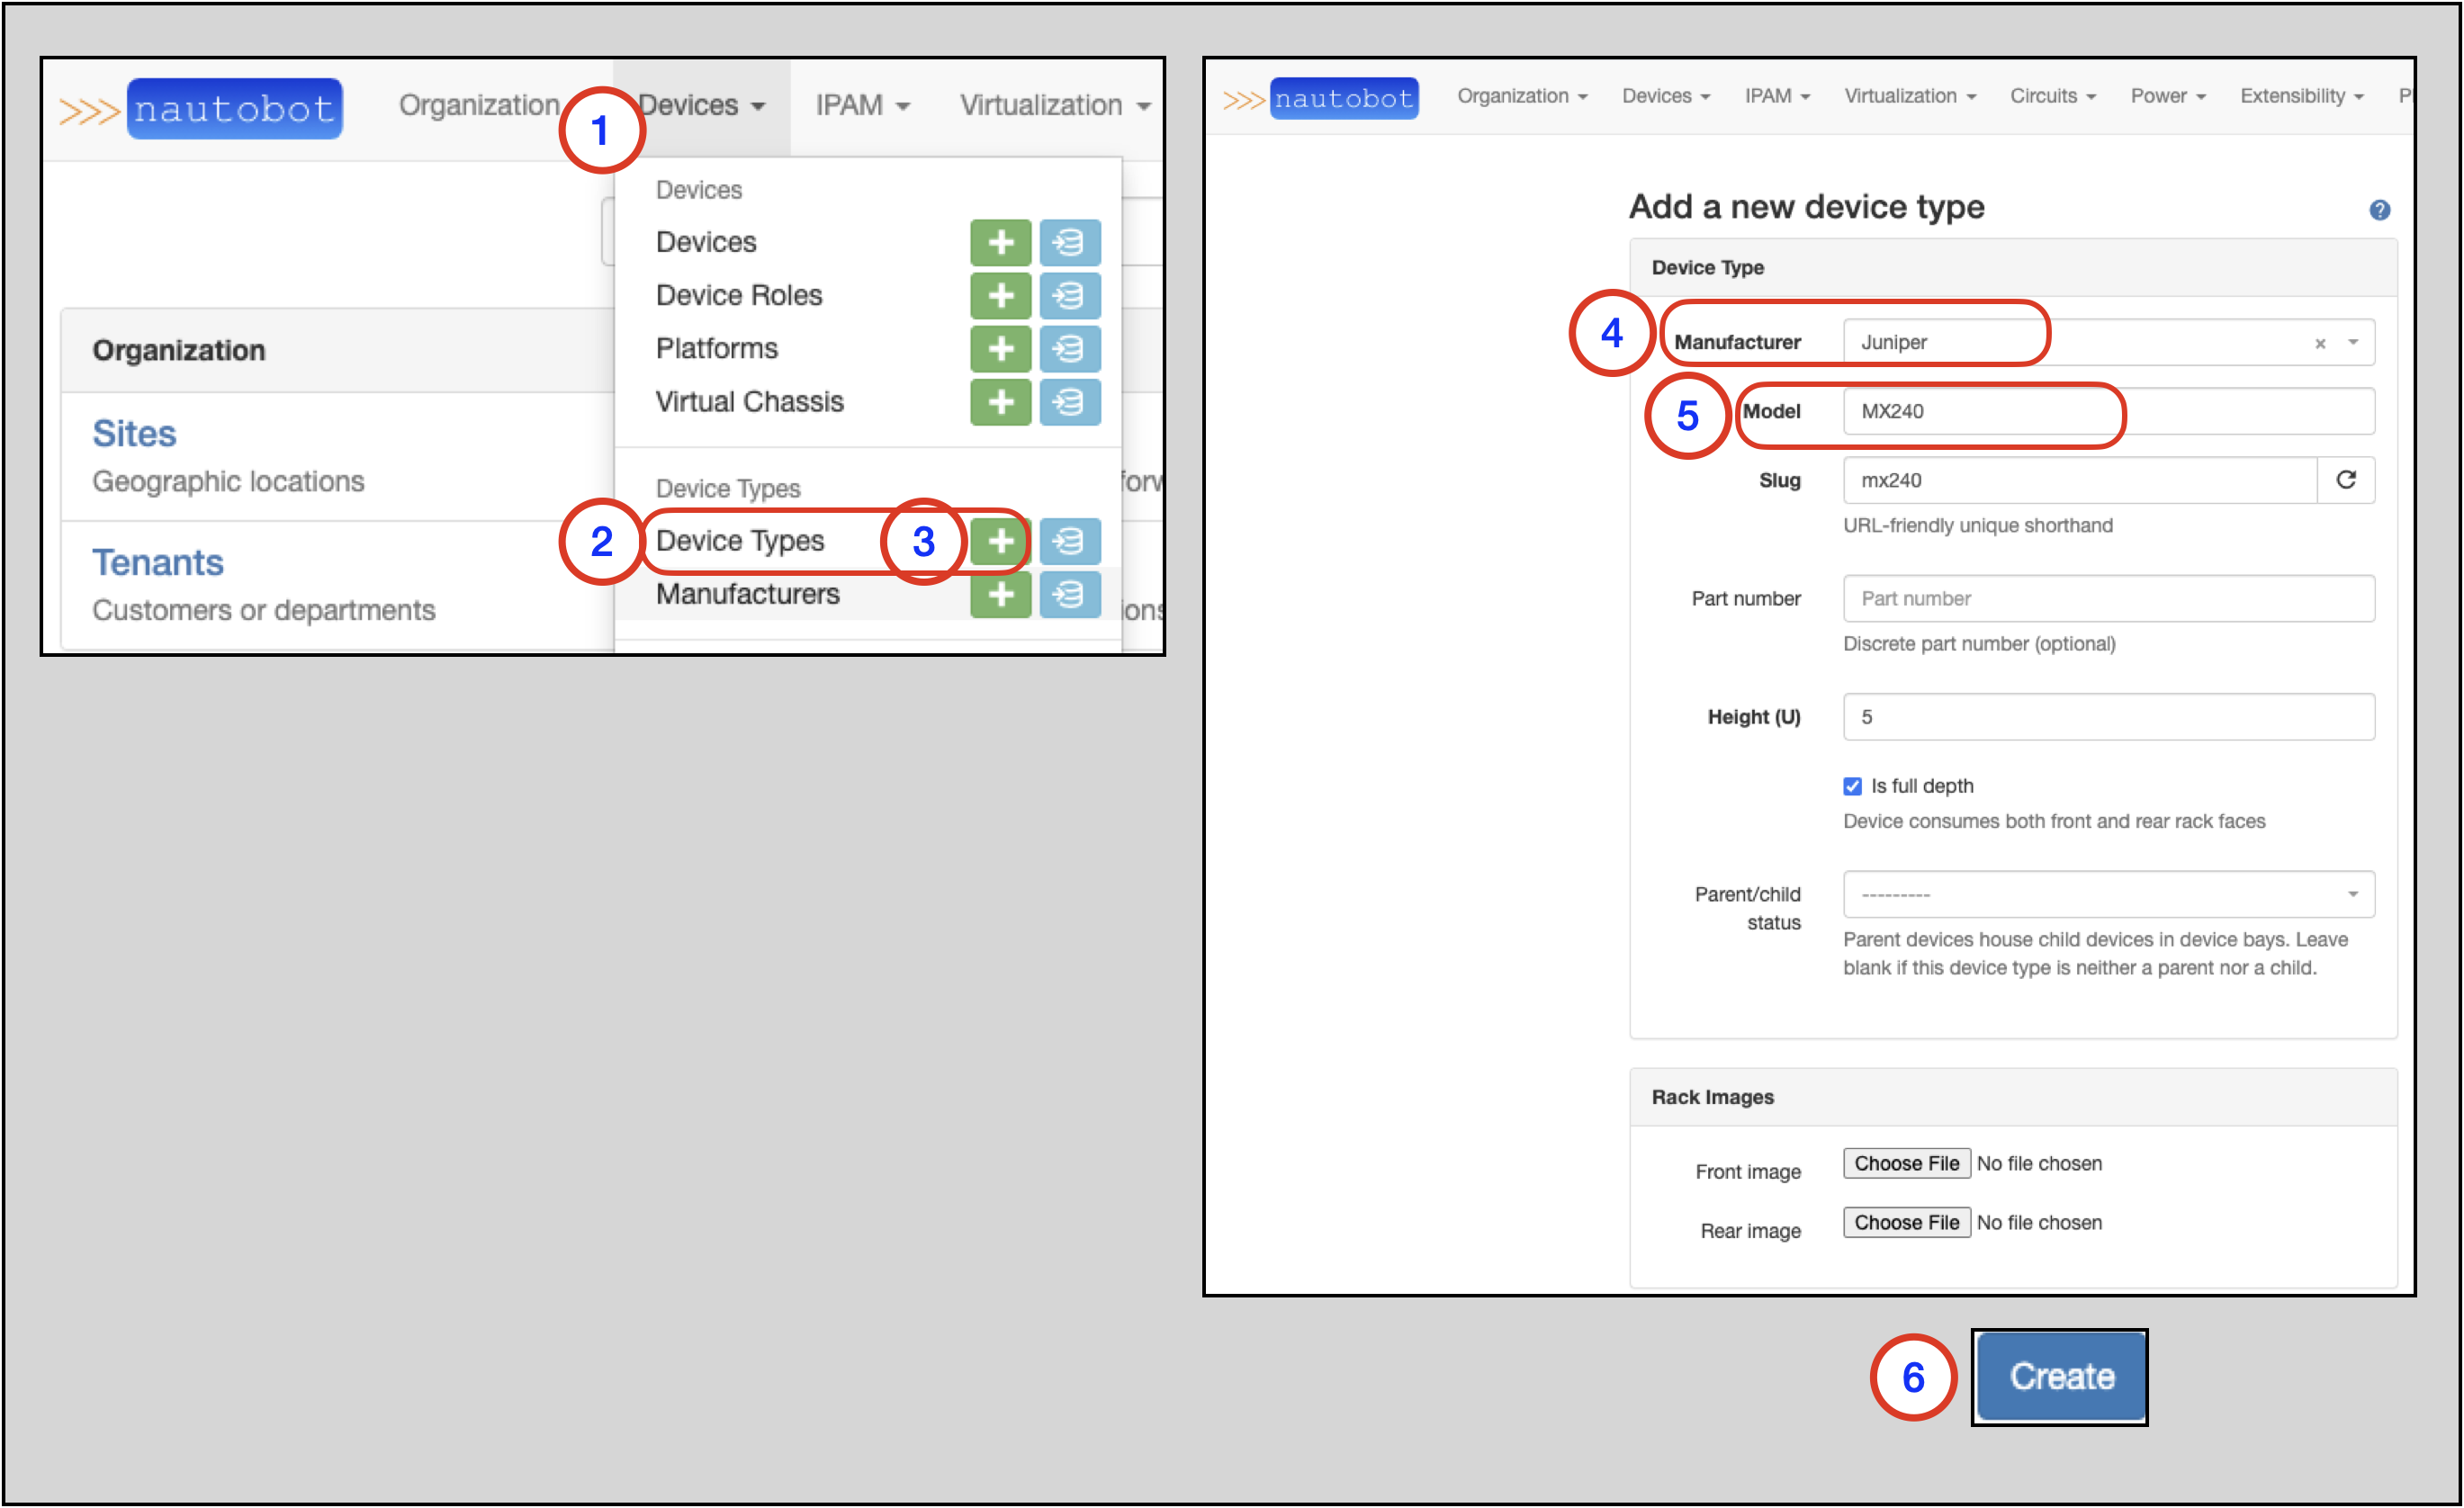
Task: Regenerate the slug with the refresh icon
Action: 2346,480
